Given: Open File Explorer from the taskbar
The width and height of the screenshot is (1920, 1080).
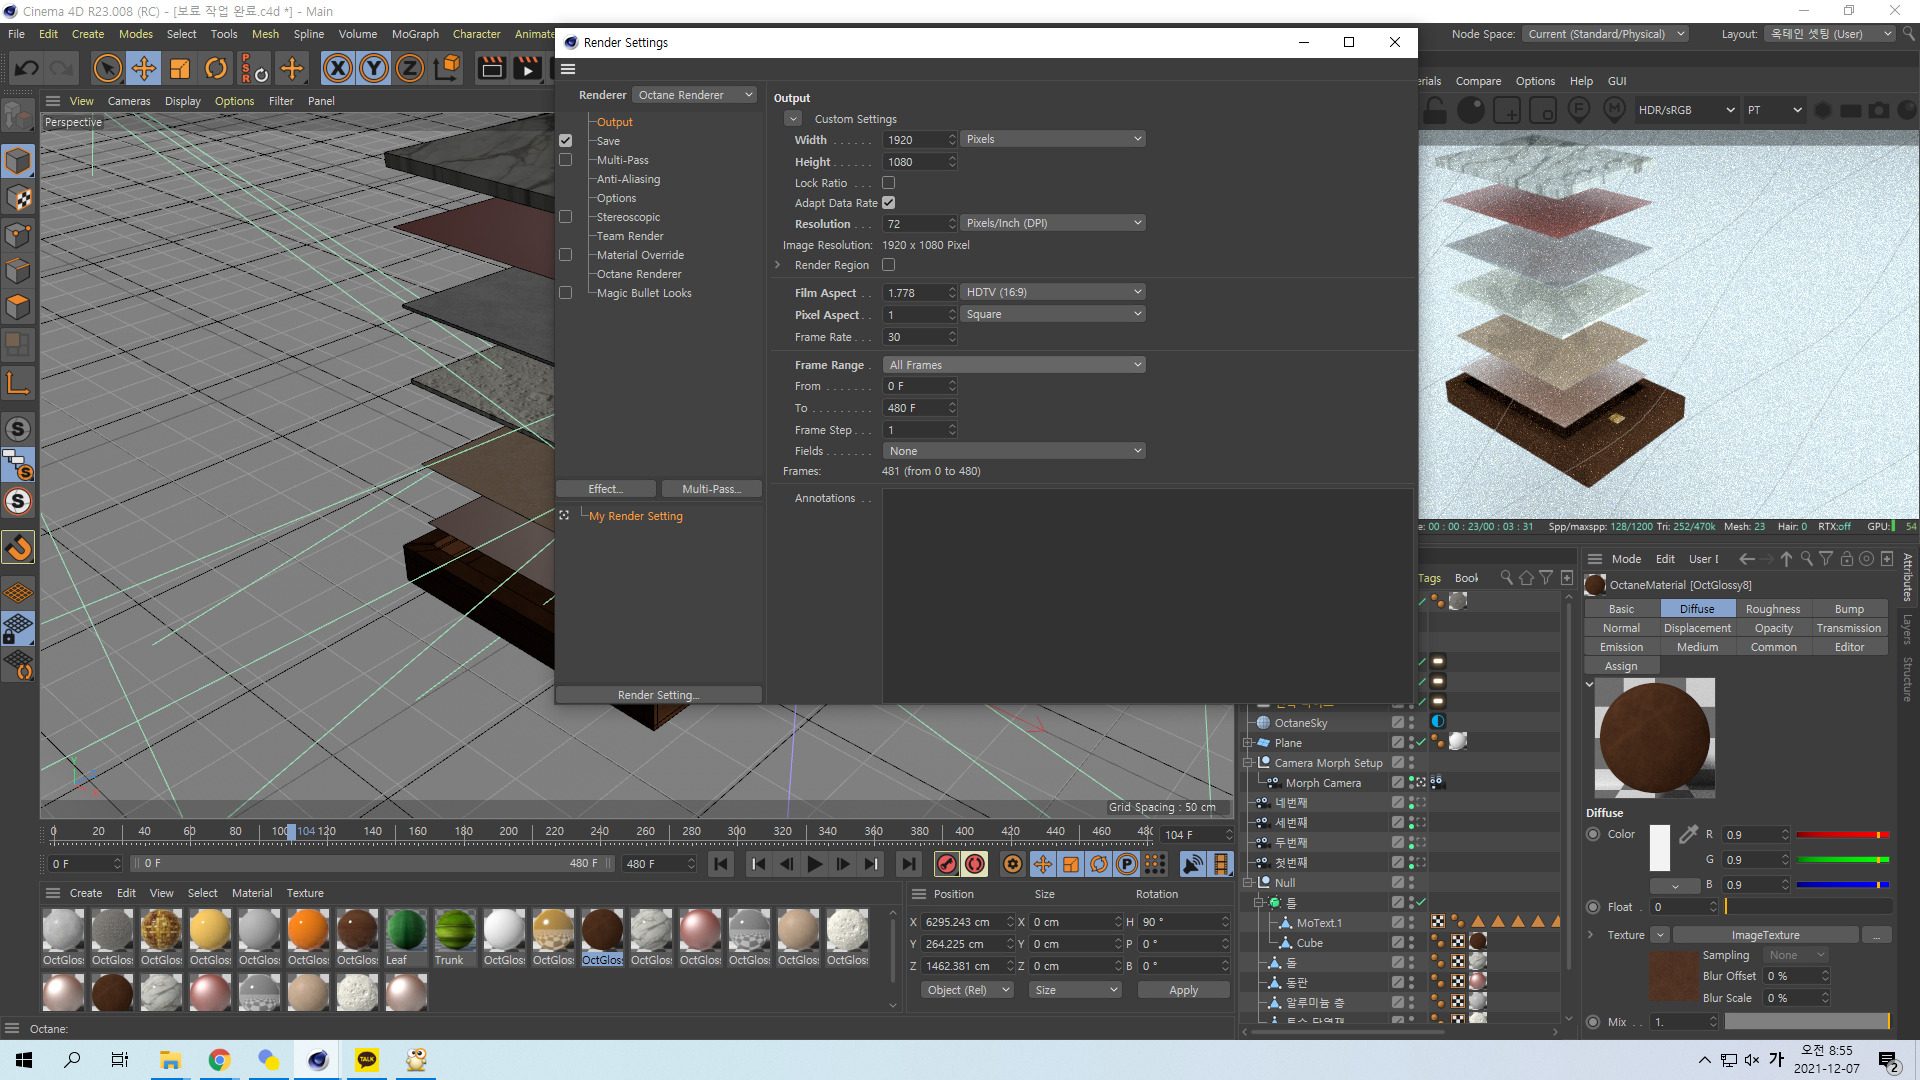Looking at the screenshot, I should [x=170, y=1059].
